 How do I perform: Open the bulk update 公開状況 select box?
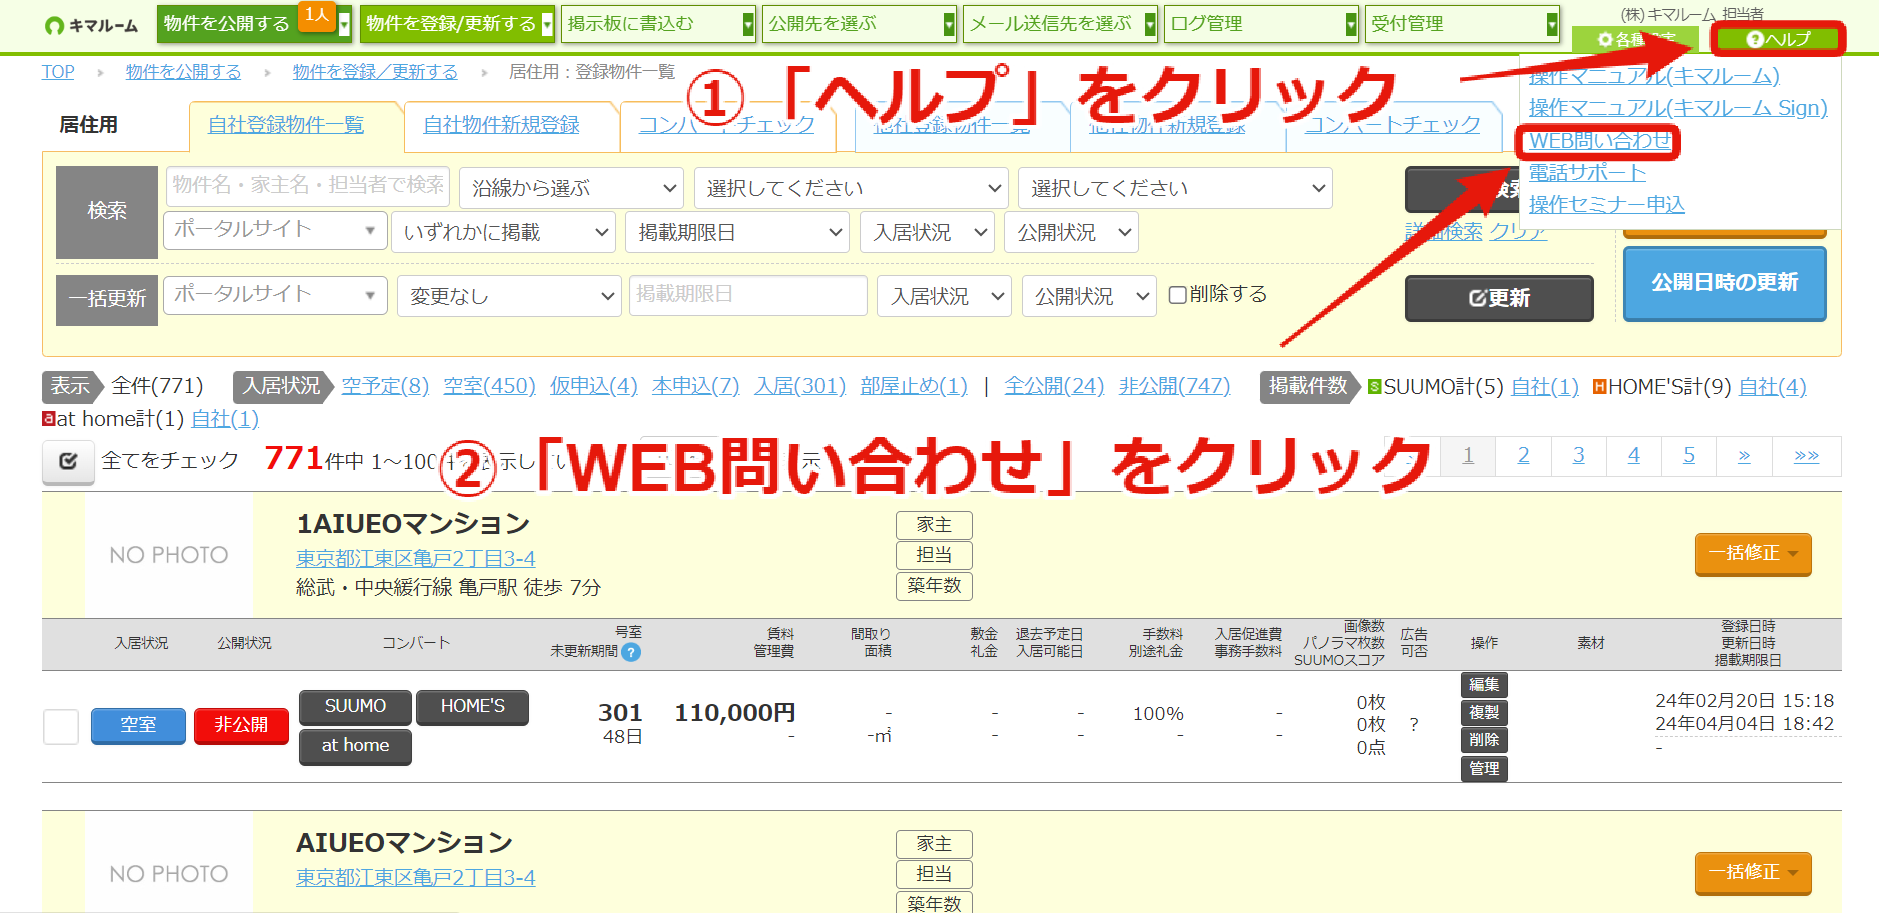coord(1090,296)
